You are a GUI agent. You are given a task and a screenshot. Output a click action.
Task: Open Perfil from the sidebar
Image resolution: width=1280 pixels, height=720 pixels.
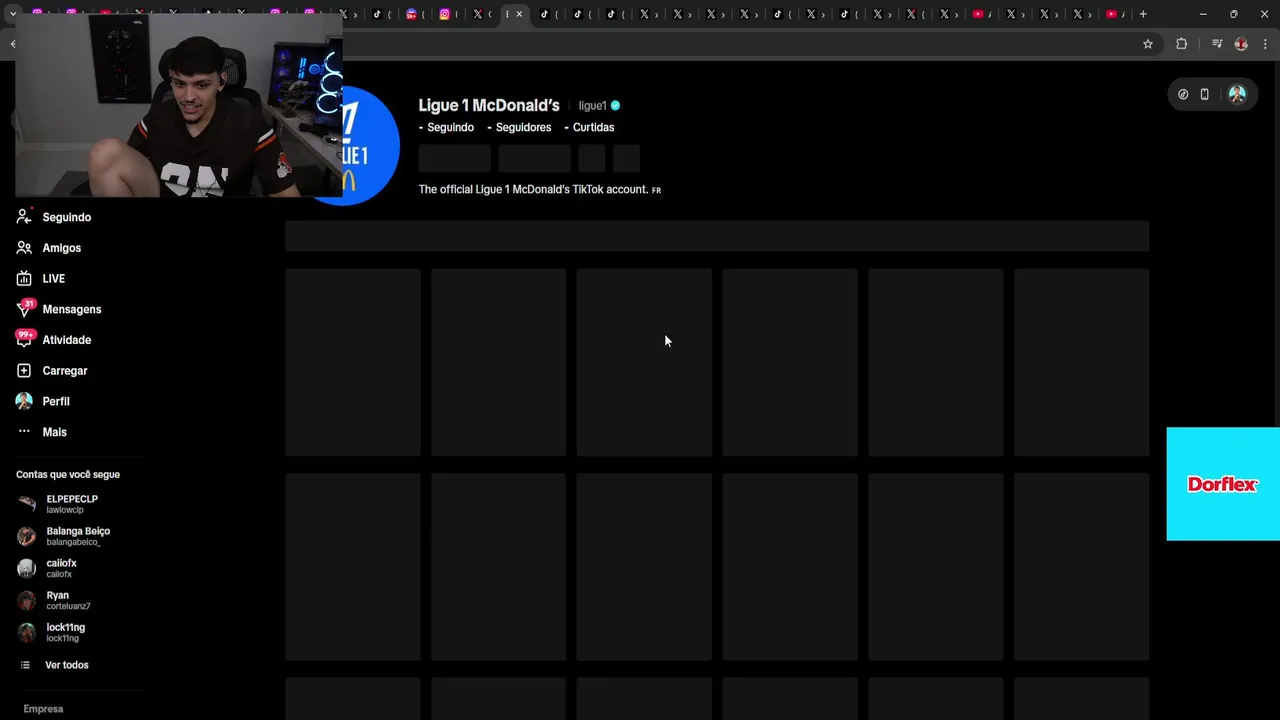click(x=55, y=401)
